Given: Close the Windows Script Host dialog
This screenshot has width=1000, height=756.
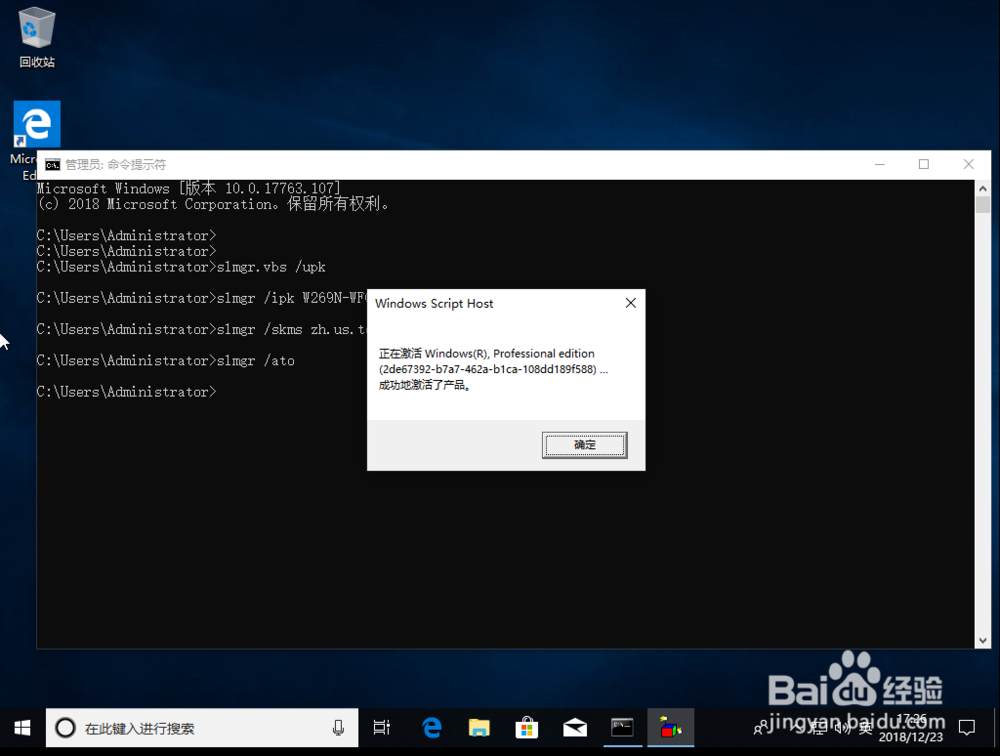Looking at the screenshot, I should 631,303.
